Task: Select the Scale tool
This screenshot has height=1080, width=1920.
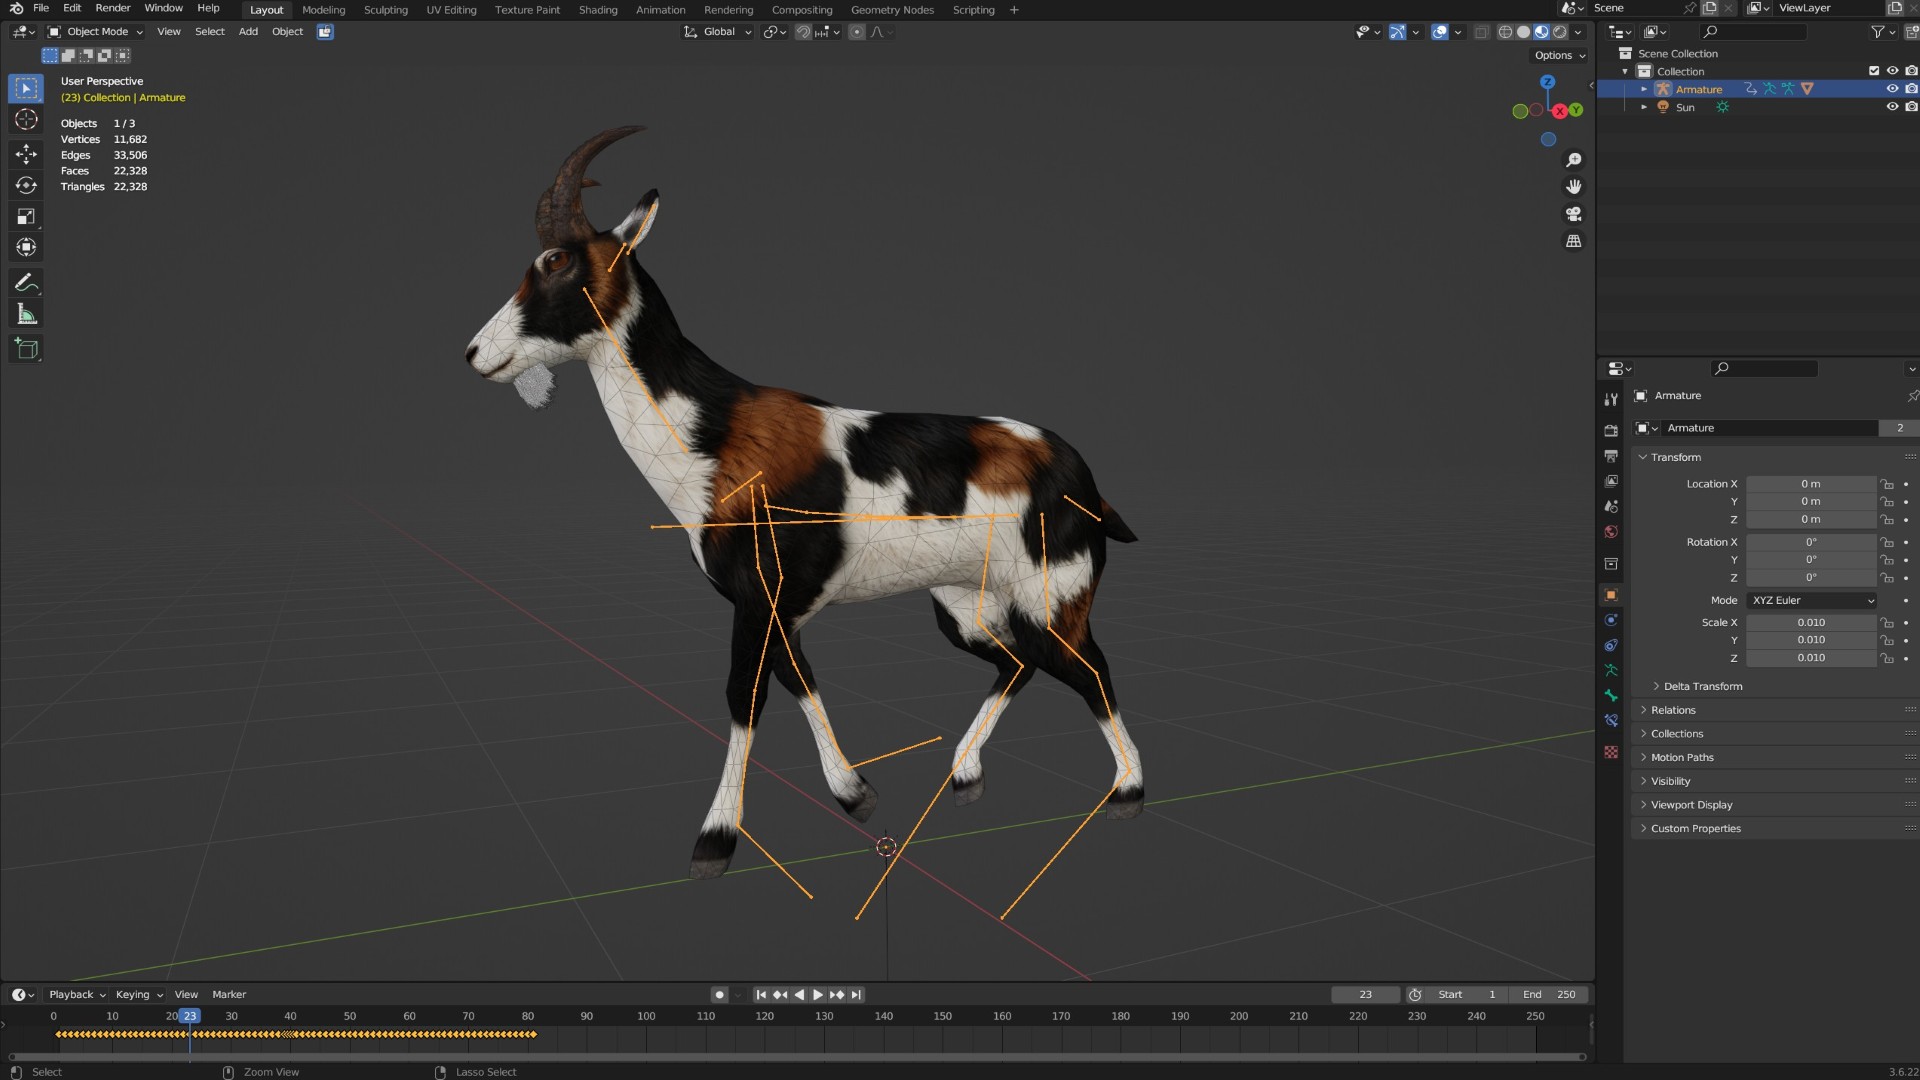Action: 26,216
